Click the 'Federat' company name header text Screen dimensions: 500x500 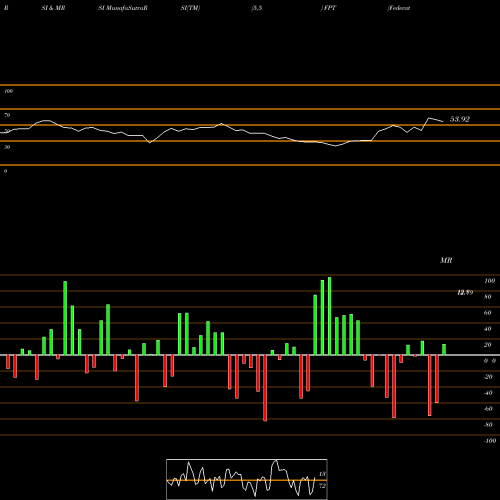point(399,8)
